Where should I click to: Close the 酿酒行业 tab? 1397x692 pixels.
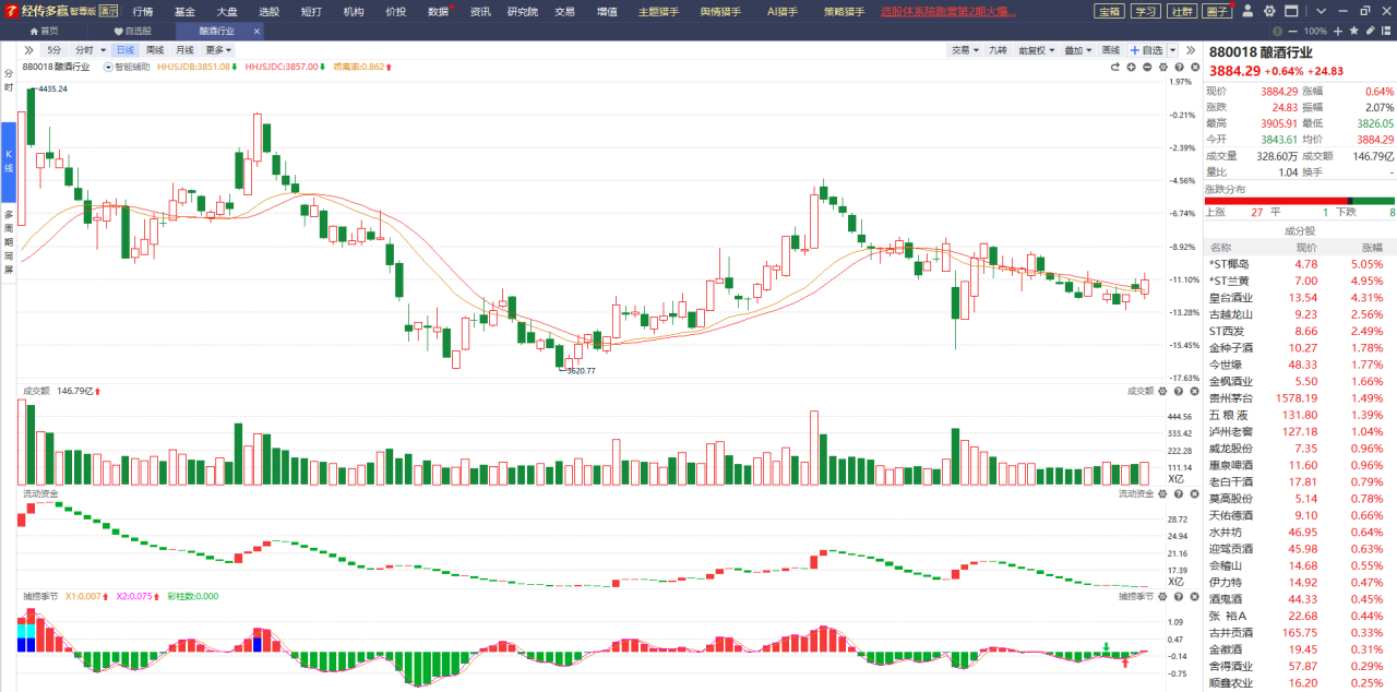click(257, 31)
